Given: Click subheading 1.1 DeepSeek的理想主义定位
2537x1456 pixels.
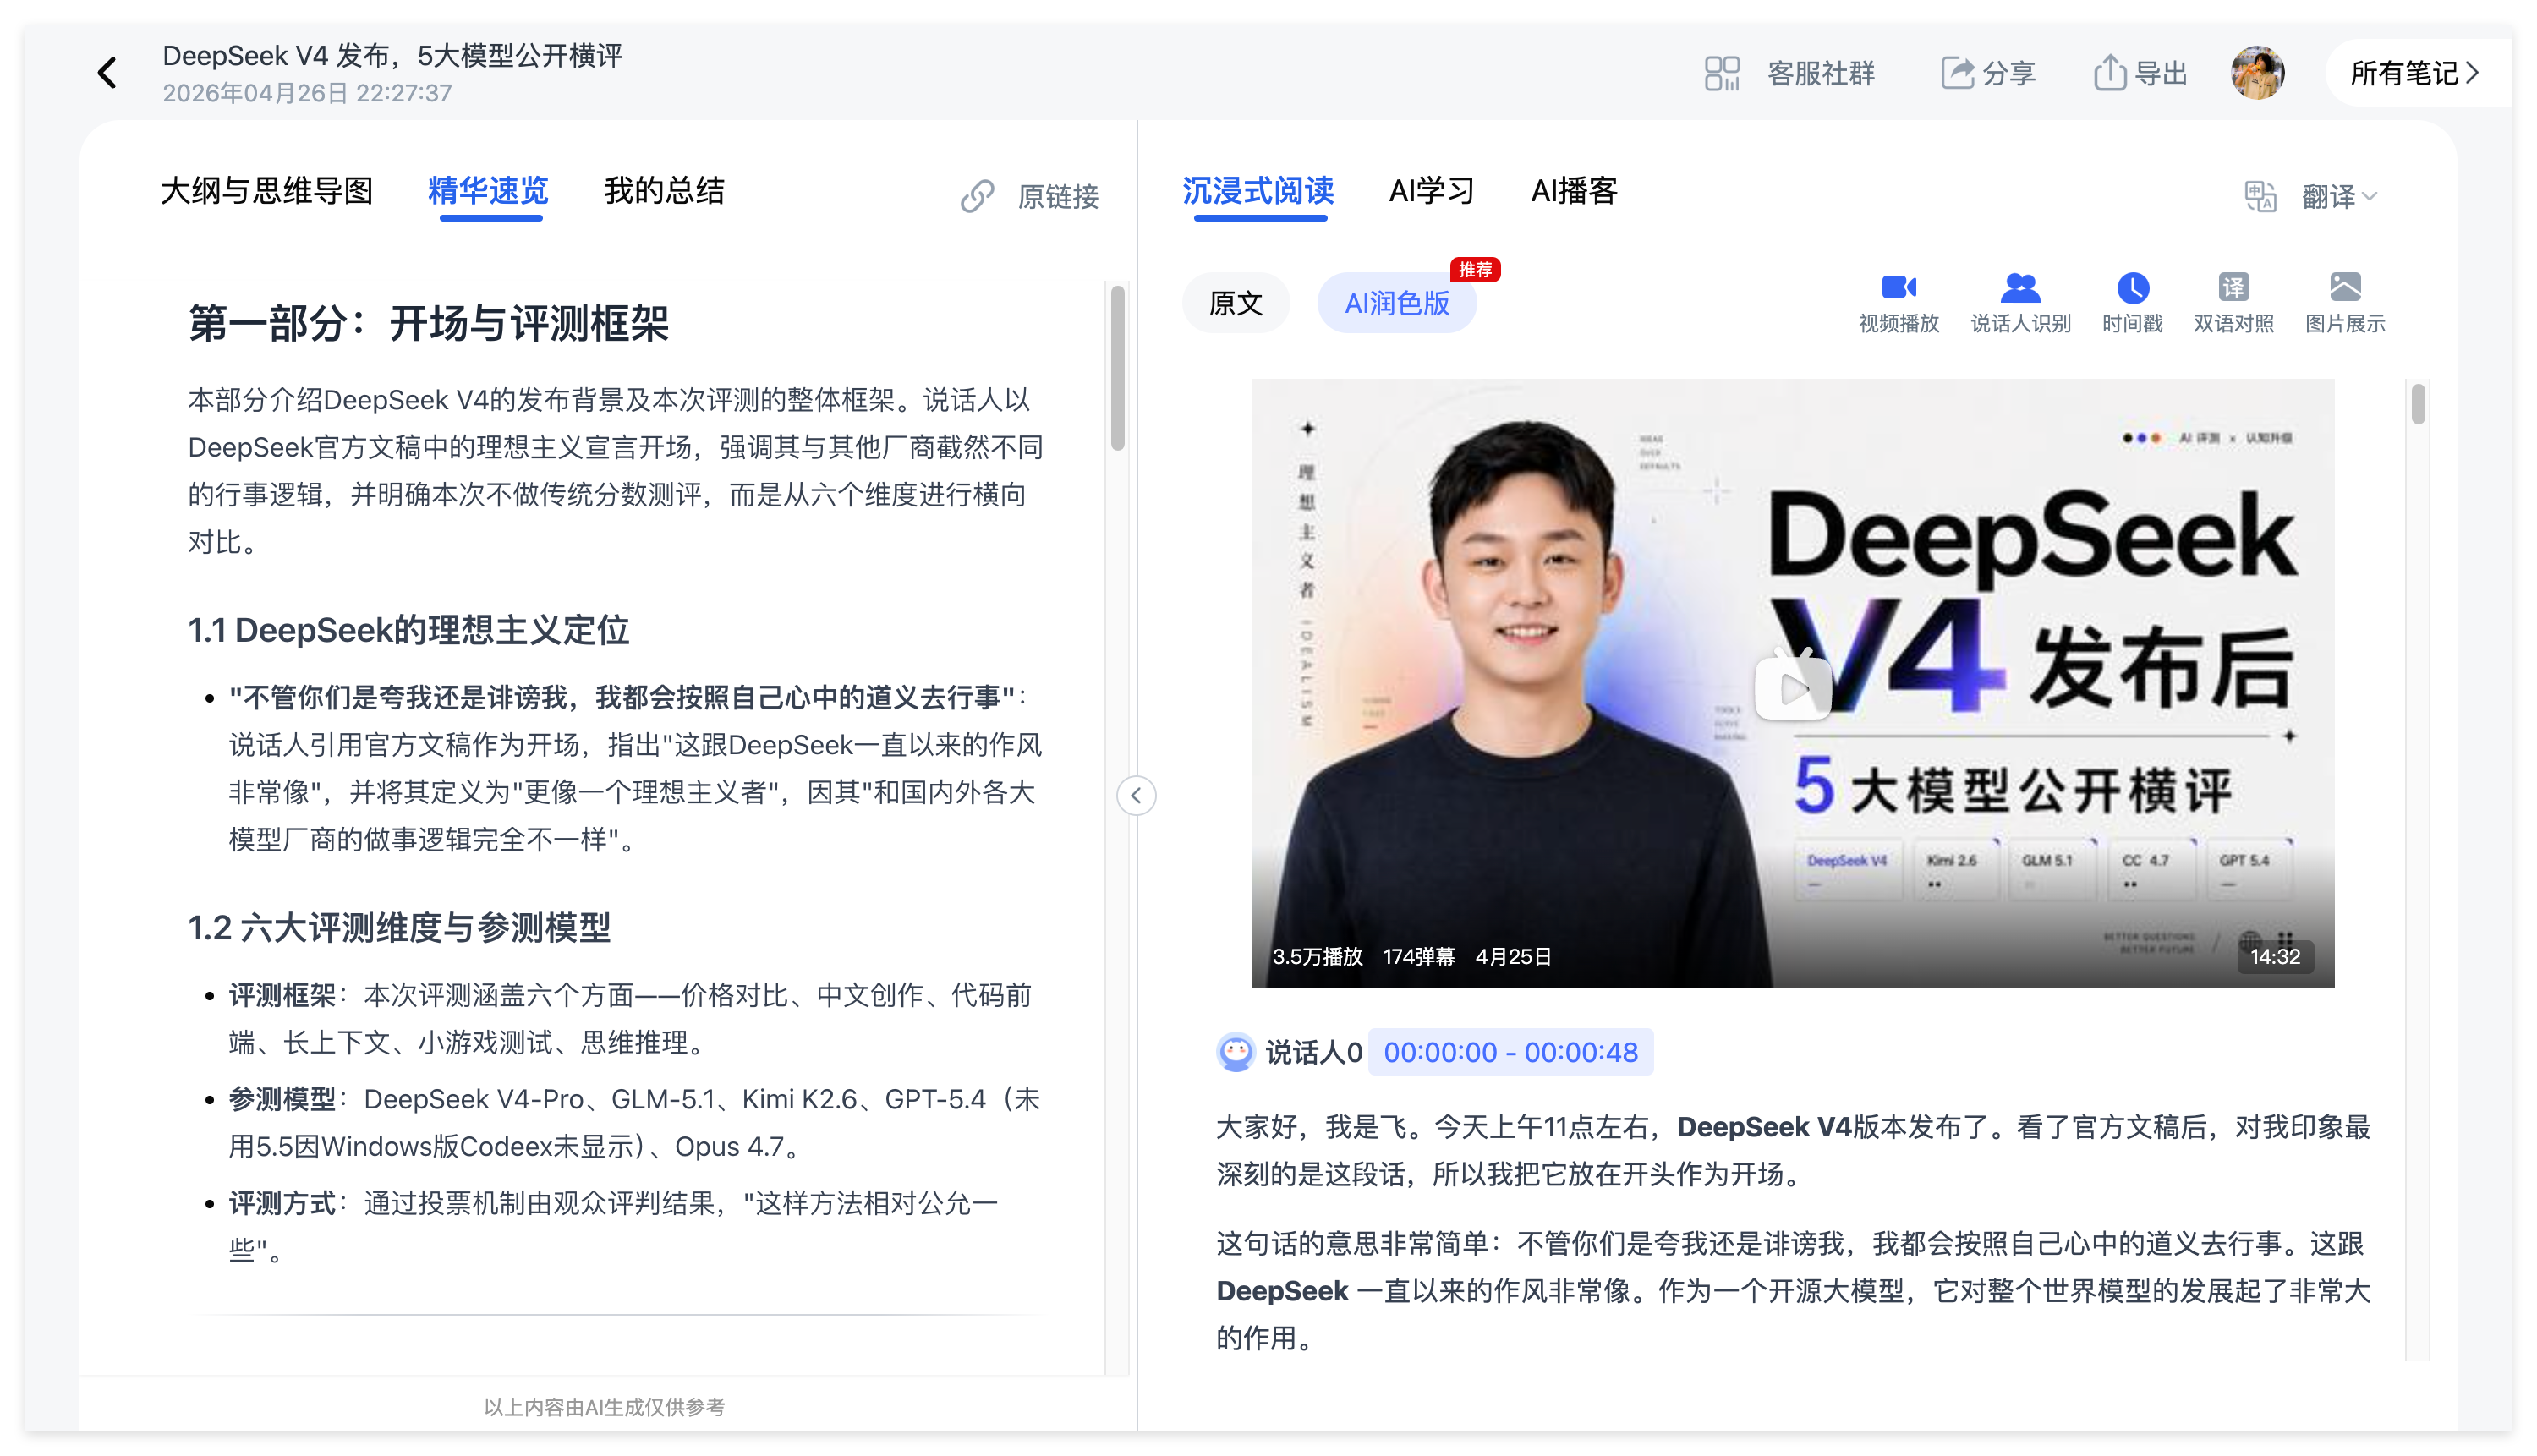Looking at the screenshot, I should click(x=408, y=630).
